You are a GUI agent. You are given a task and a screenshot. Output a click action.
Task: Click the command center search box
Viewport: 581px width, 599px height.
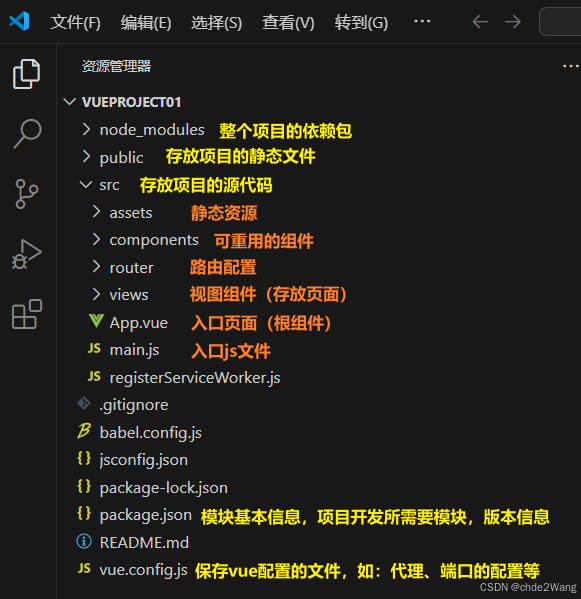[x=560, y=22]
